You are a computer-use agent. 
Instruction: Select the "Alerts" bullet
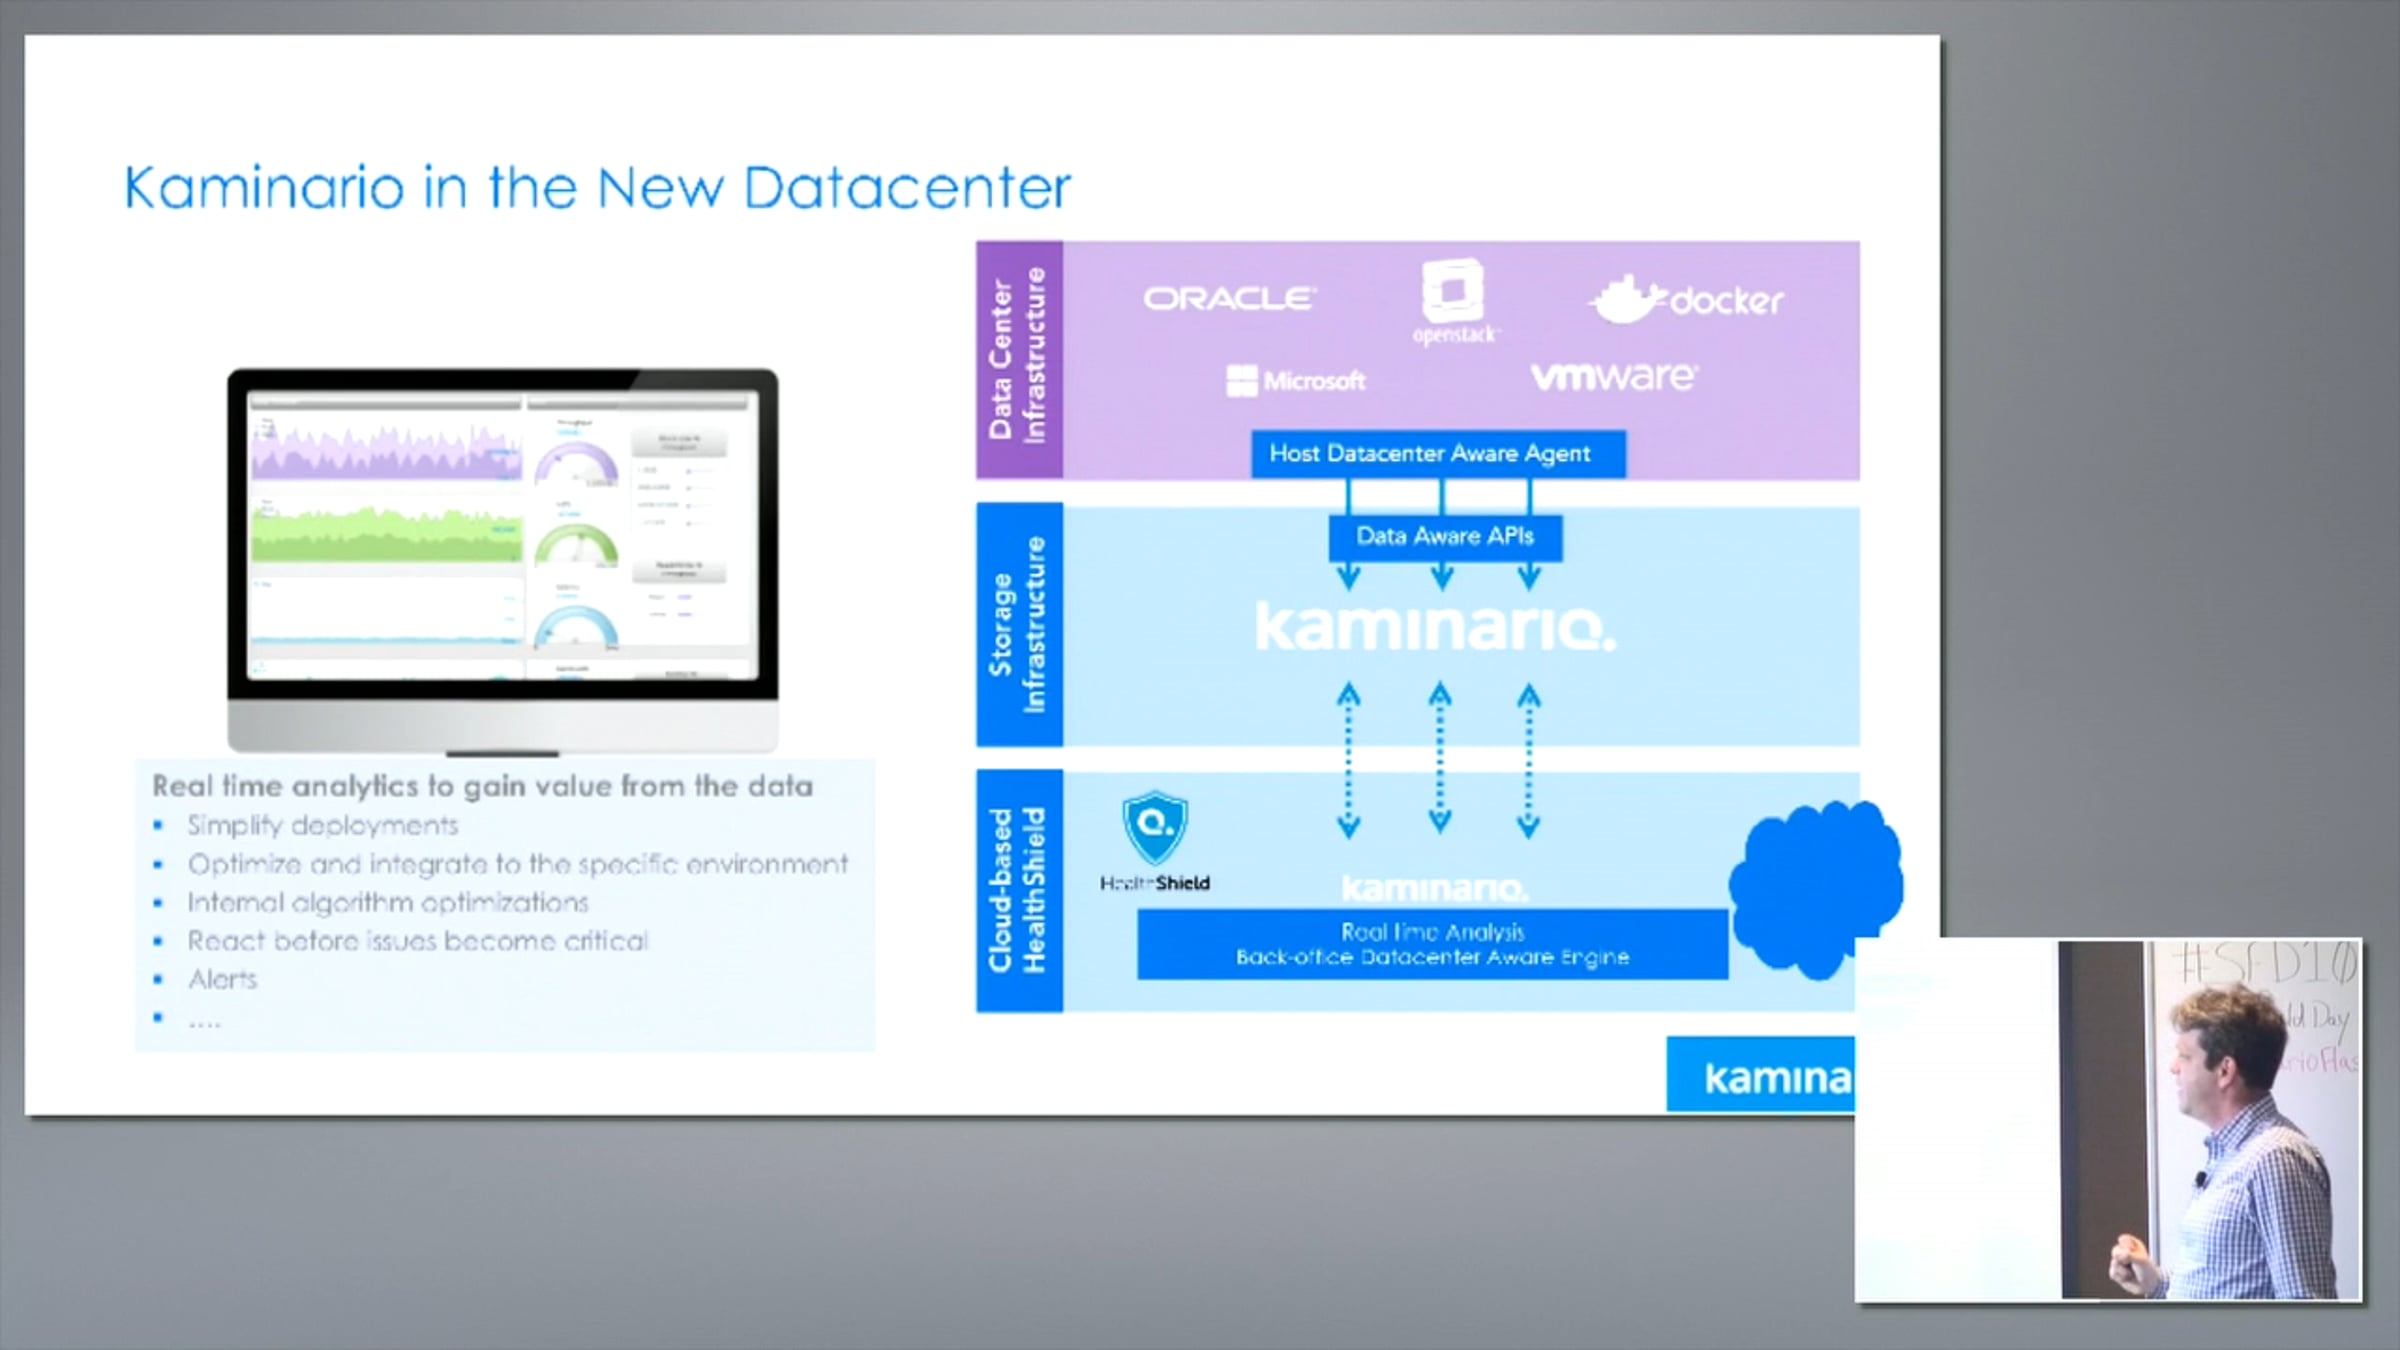222,980
